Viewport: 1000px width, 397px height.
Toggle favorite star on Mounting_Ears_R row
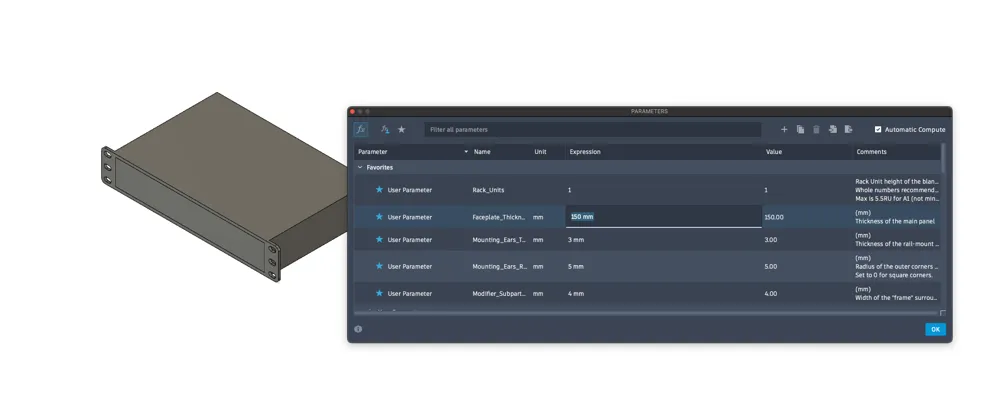(x=379, y=266)
